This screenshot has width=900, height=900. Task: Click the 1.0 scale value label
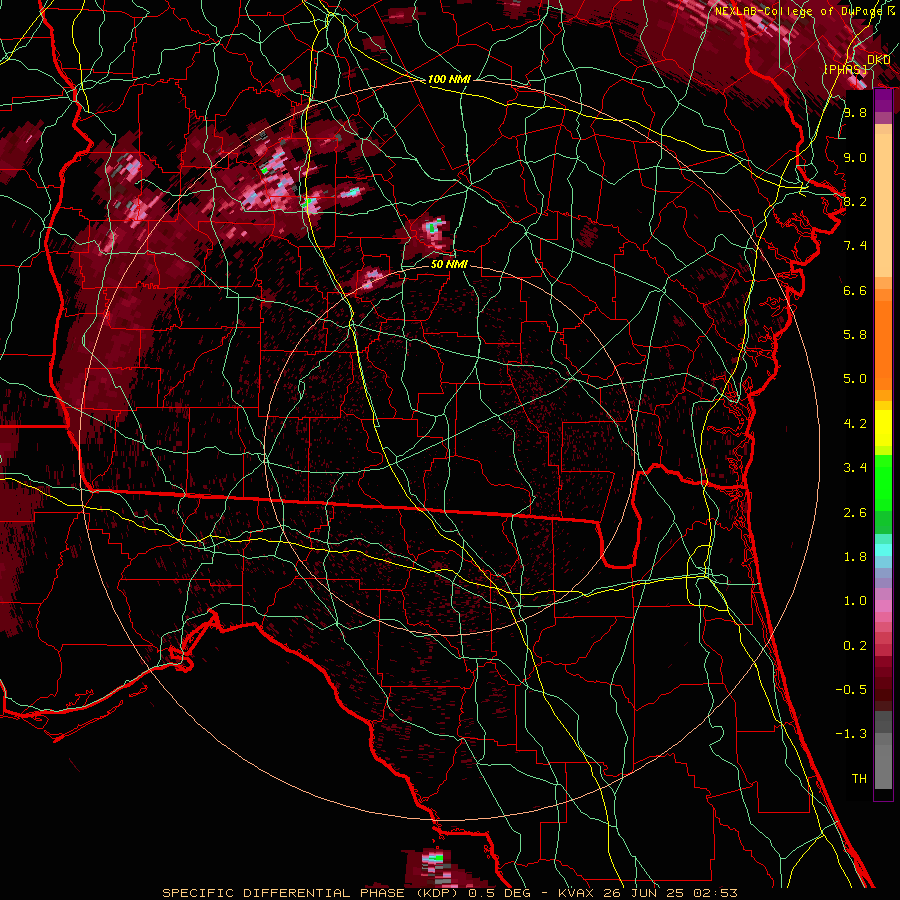coord(855,601)
